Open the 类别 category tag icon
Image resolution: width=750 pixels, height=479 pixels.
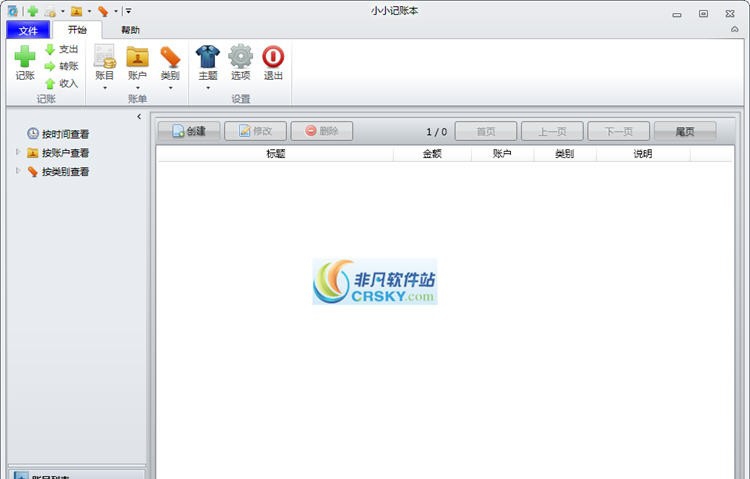point(170,58)
